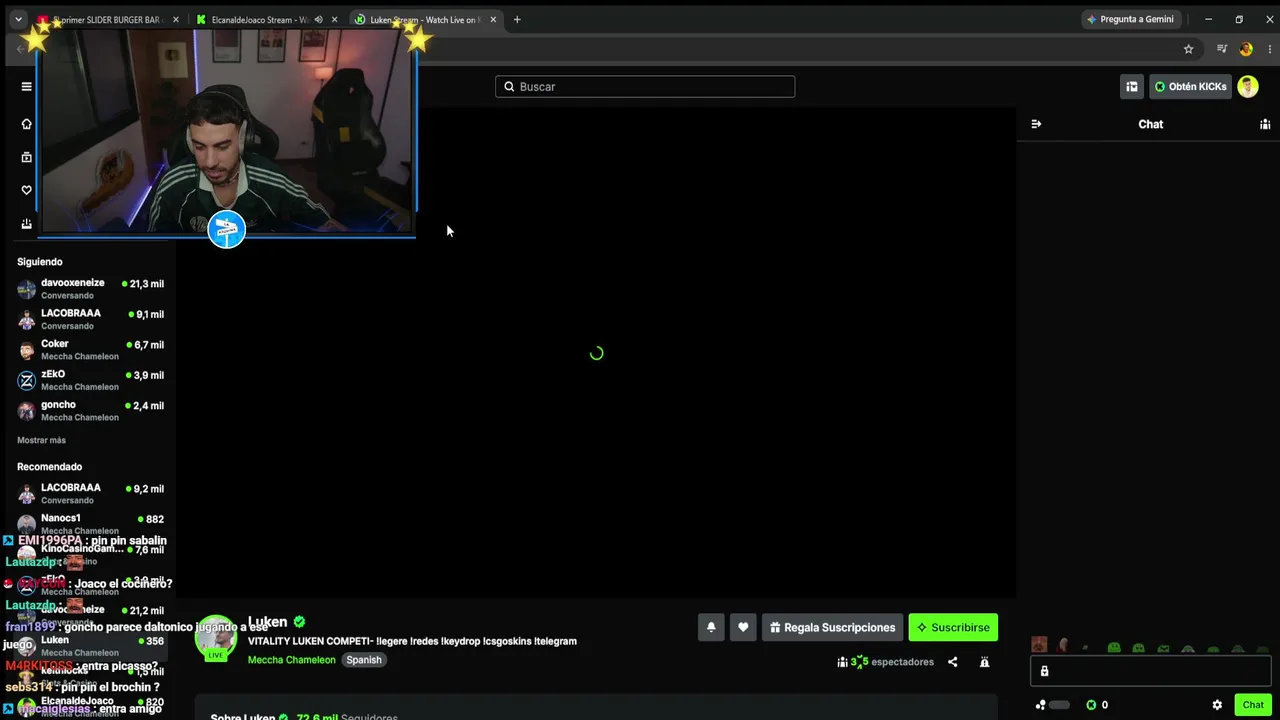Enable notifications with the bell button
1280x720 pixels.
pos(711,628)
